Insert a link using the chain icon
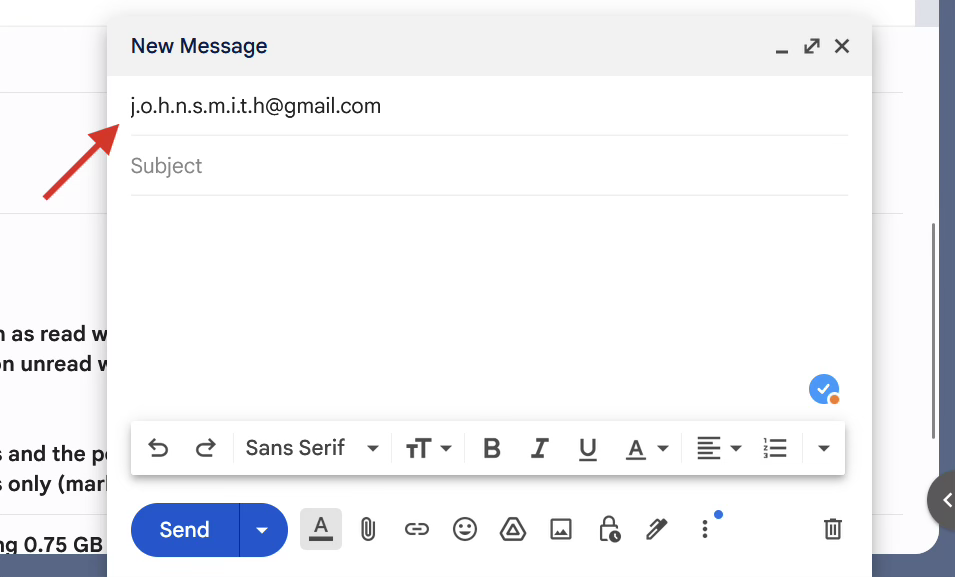 point(416,529)
